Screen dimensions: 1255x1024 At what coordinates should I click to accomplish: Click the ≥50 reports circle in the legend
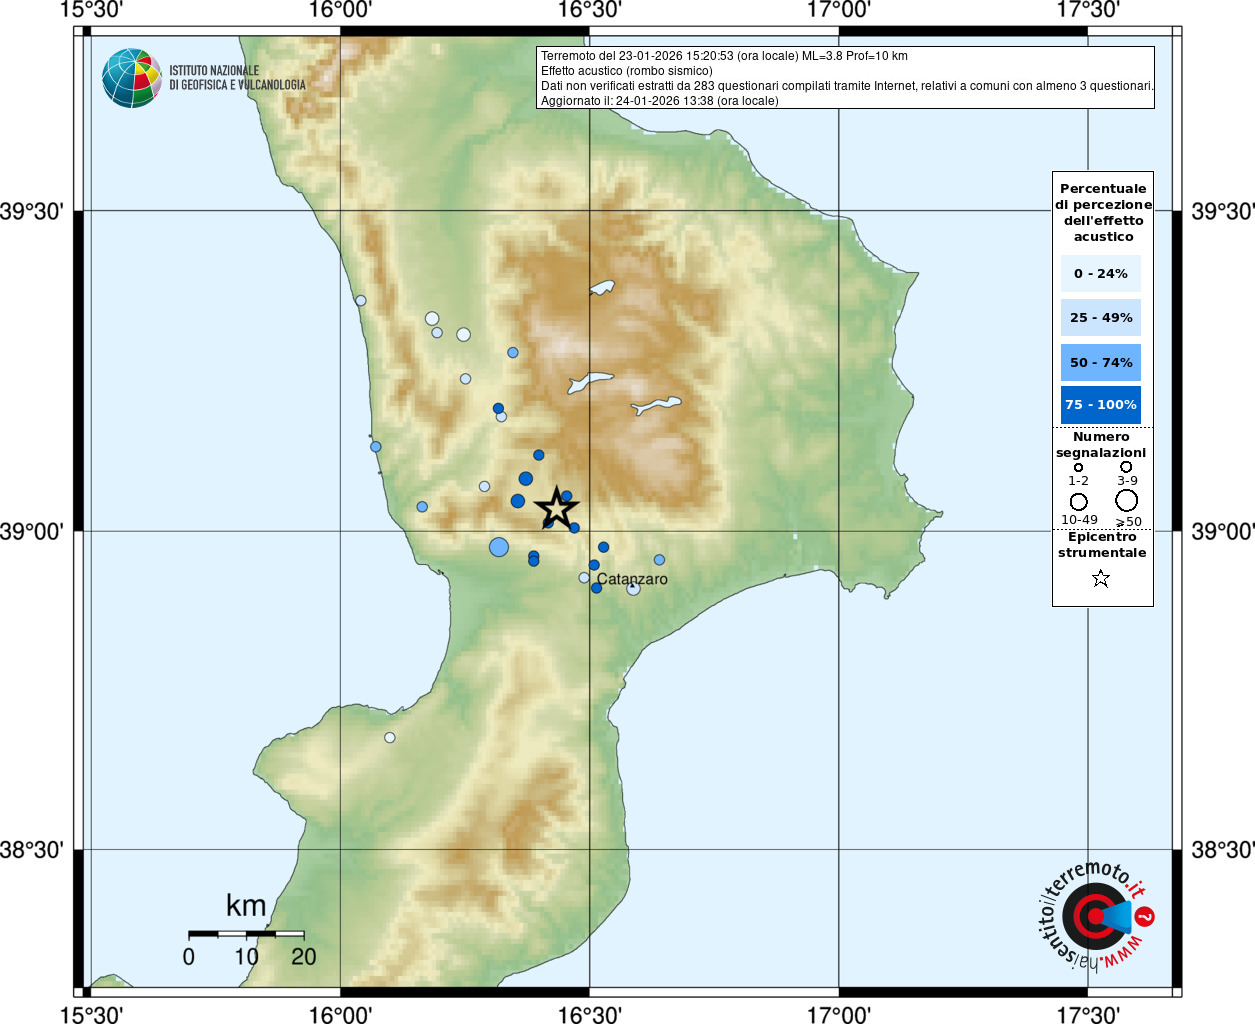pyautogui.click(x=1127, y=500)
